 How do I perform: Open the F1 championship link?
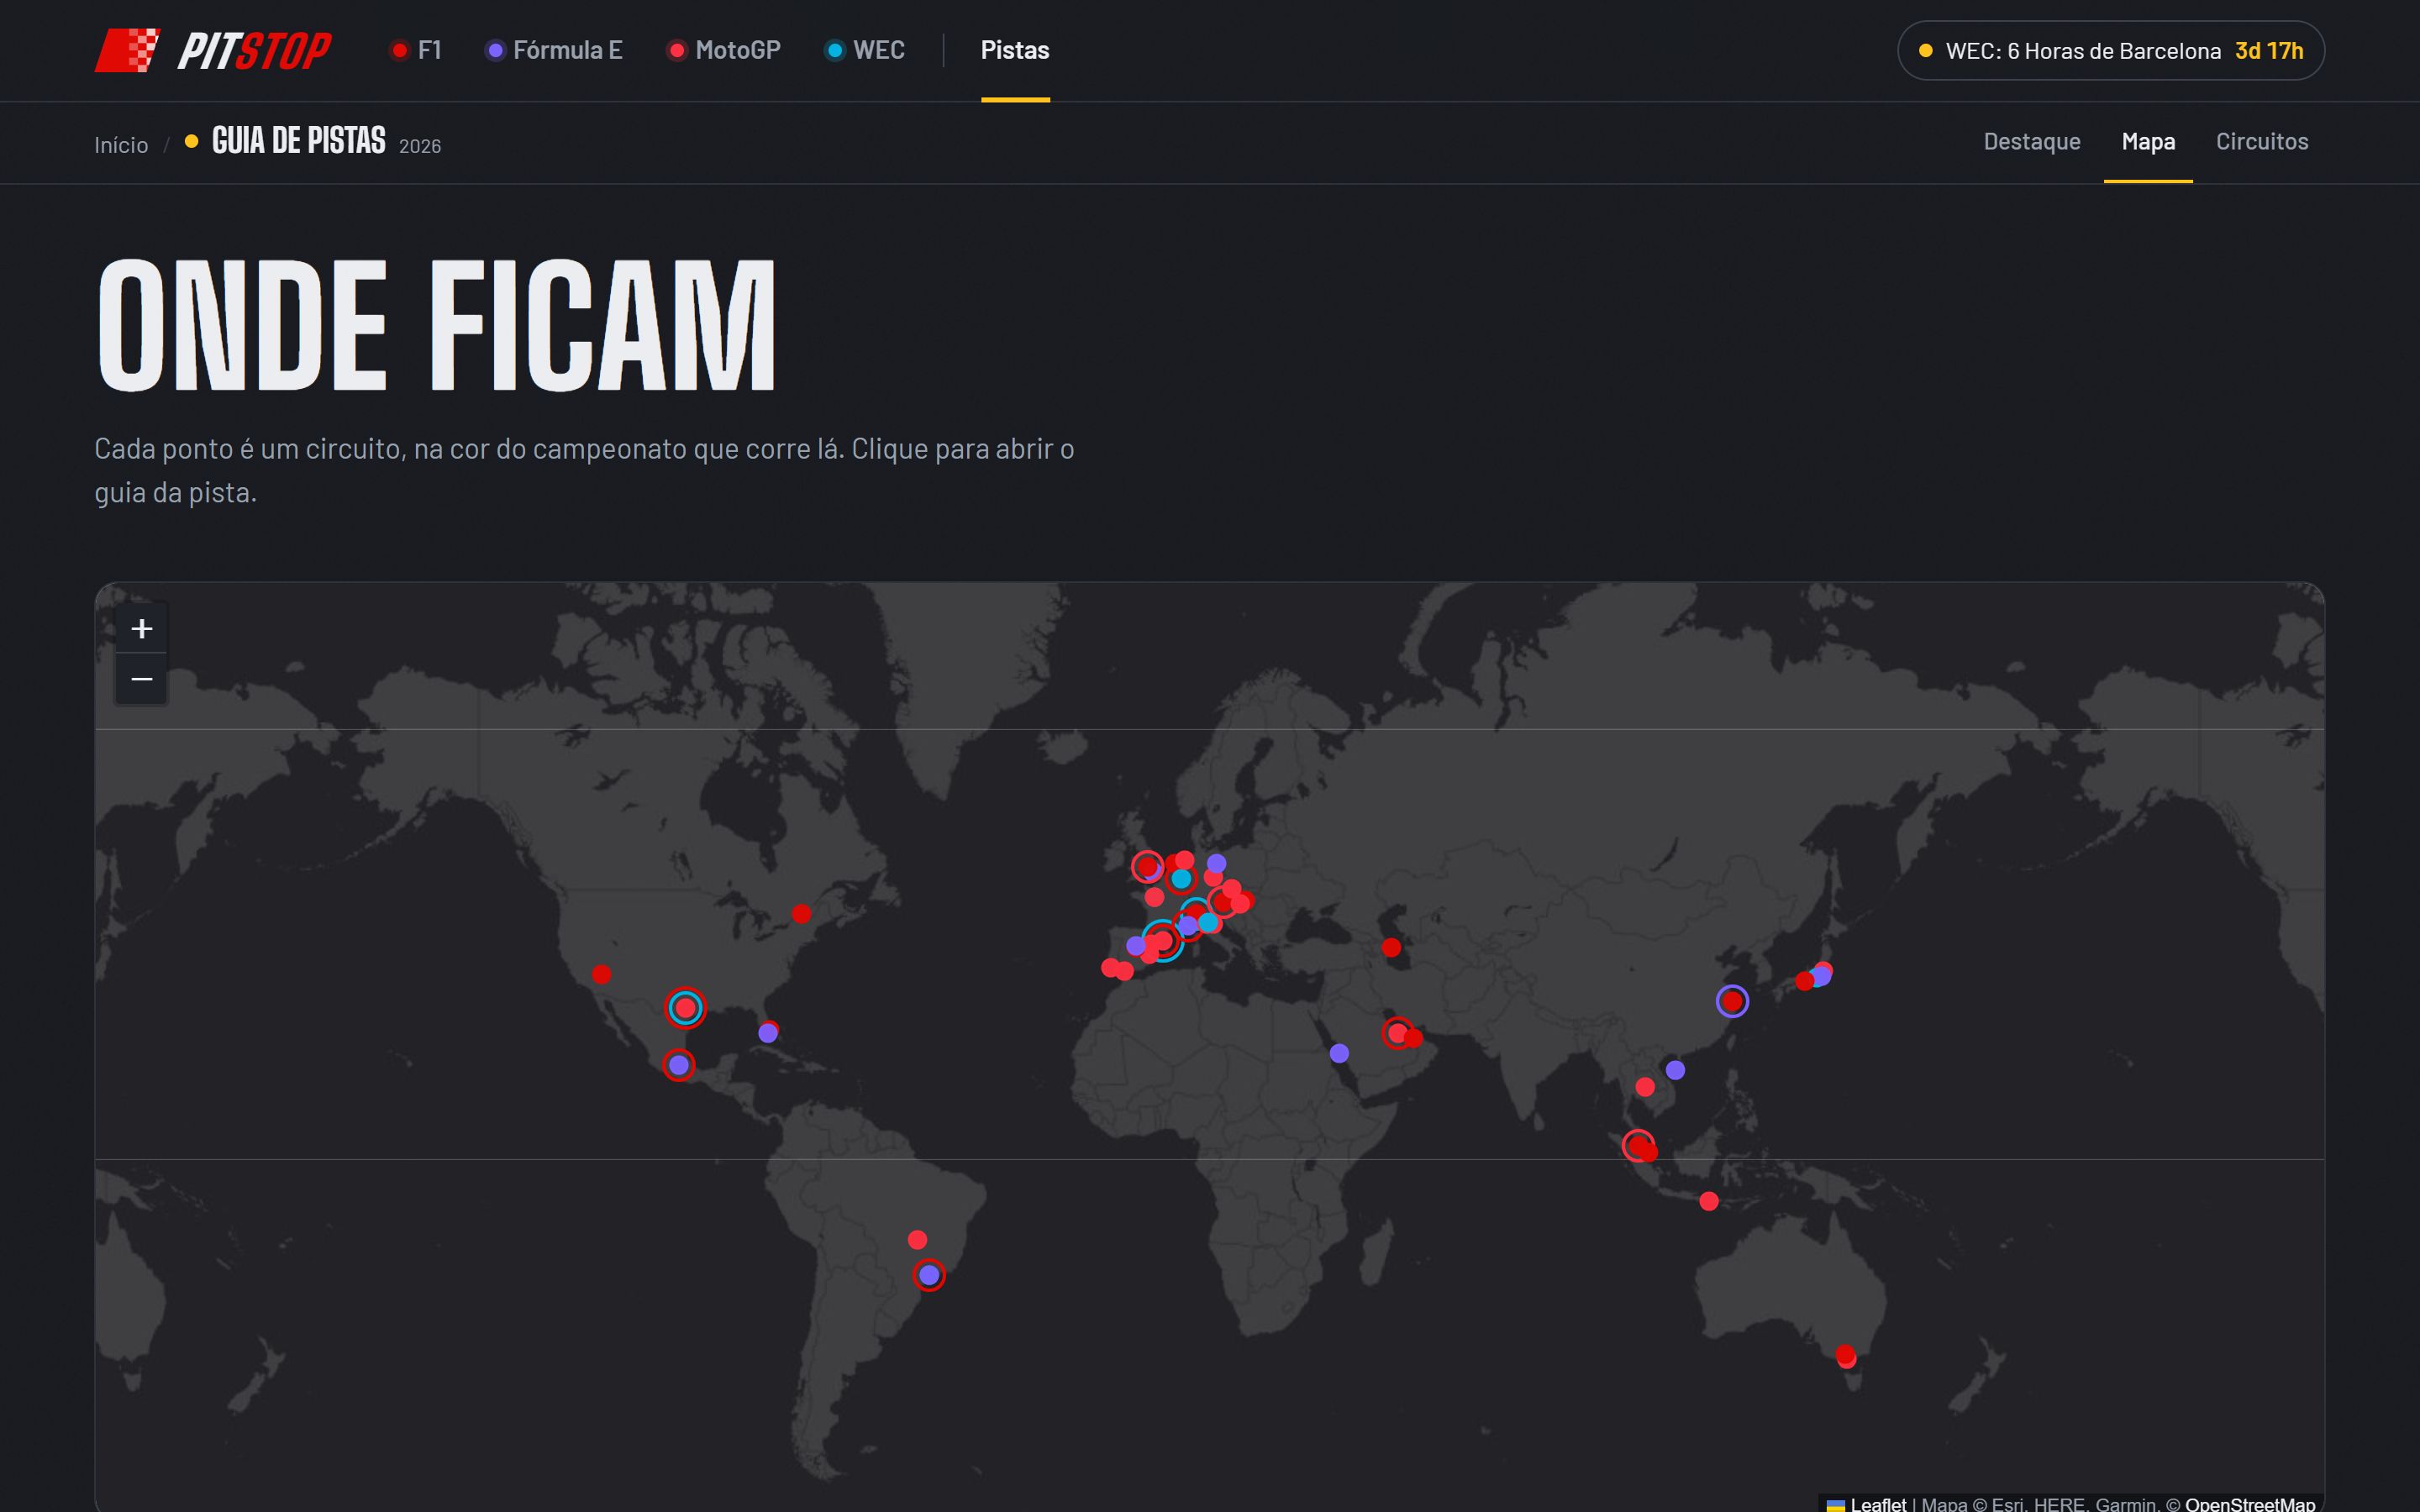(416, 50)
